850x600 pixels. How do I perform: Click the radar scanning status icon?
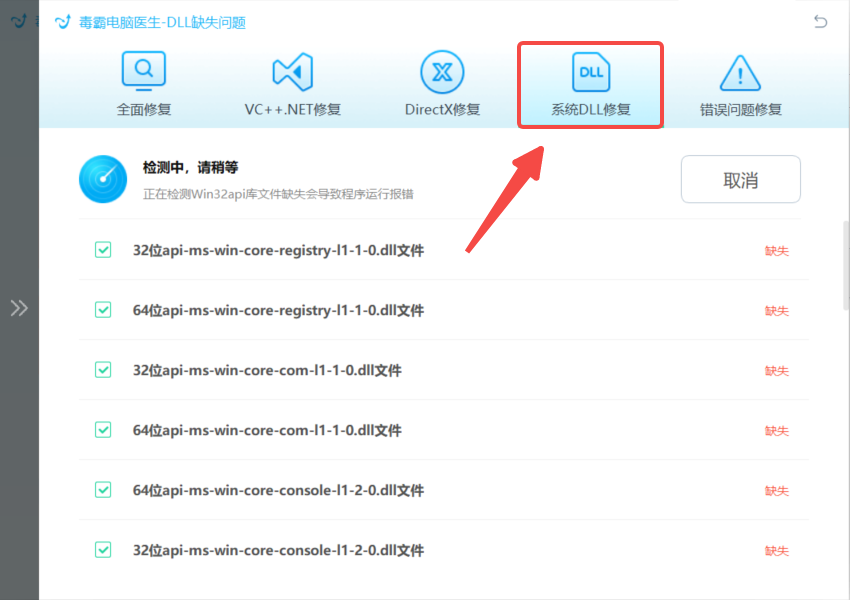point(103,179)
